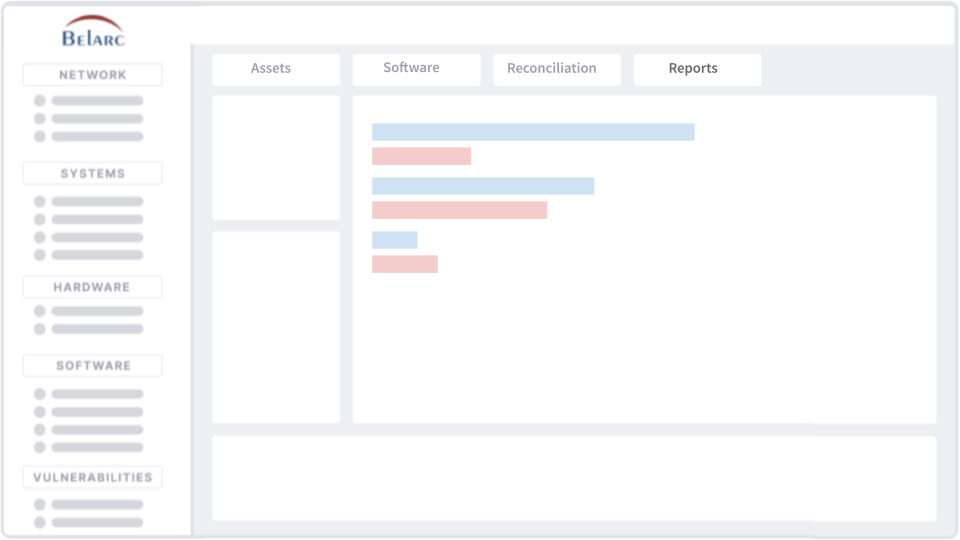
Task: Select last bullet icon under NETWORK
Action: [x=40, y=137]
